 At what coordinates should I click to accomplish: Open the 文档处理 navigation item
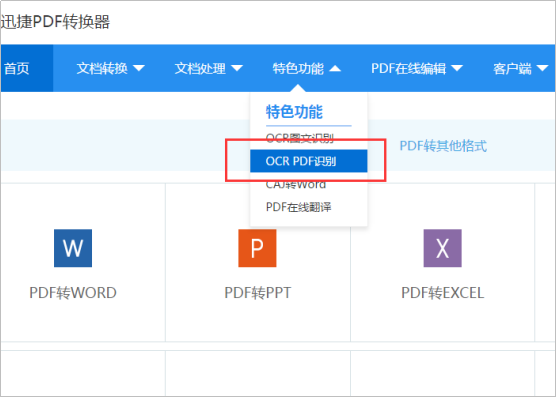point(200,68)
